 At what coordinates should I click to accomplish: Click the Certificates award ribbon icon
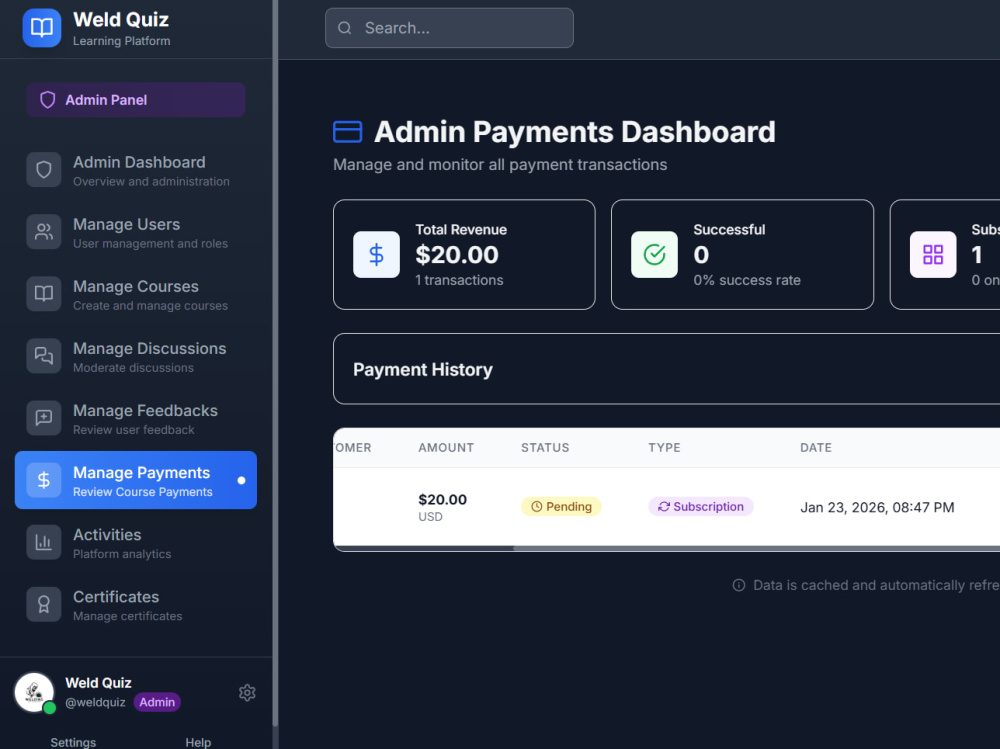click(x=43, y=604)
